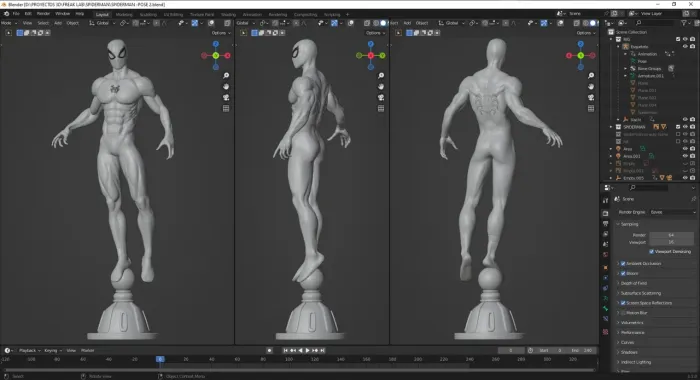Viewport: 700px width, 380px height.
Task: Hide the Area light using its eye icon
Action: click(x=685, y=149)
